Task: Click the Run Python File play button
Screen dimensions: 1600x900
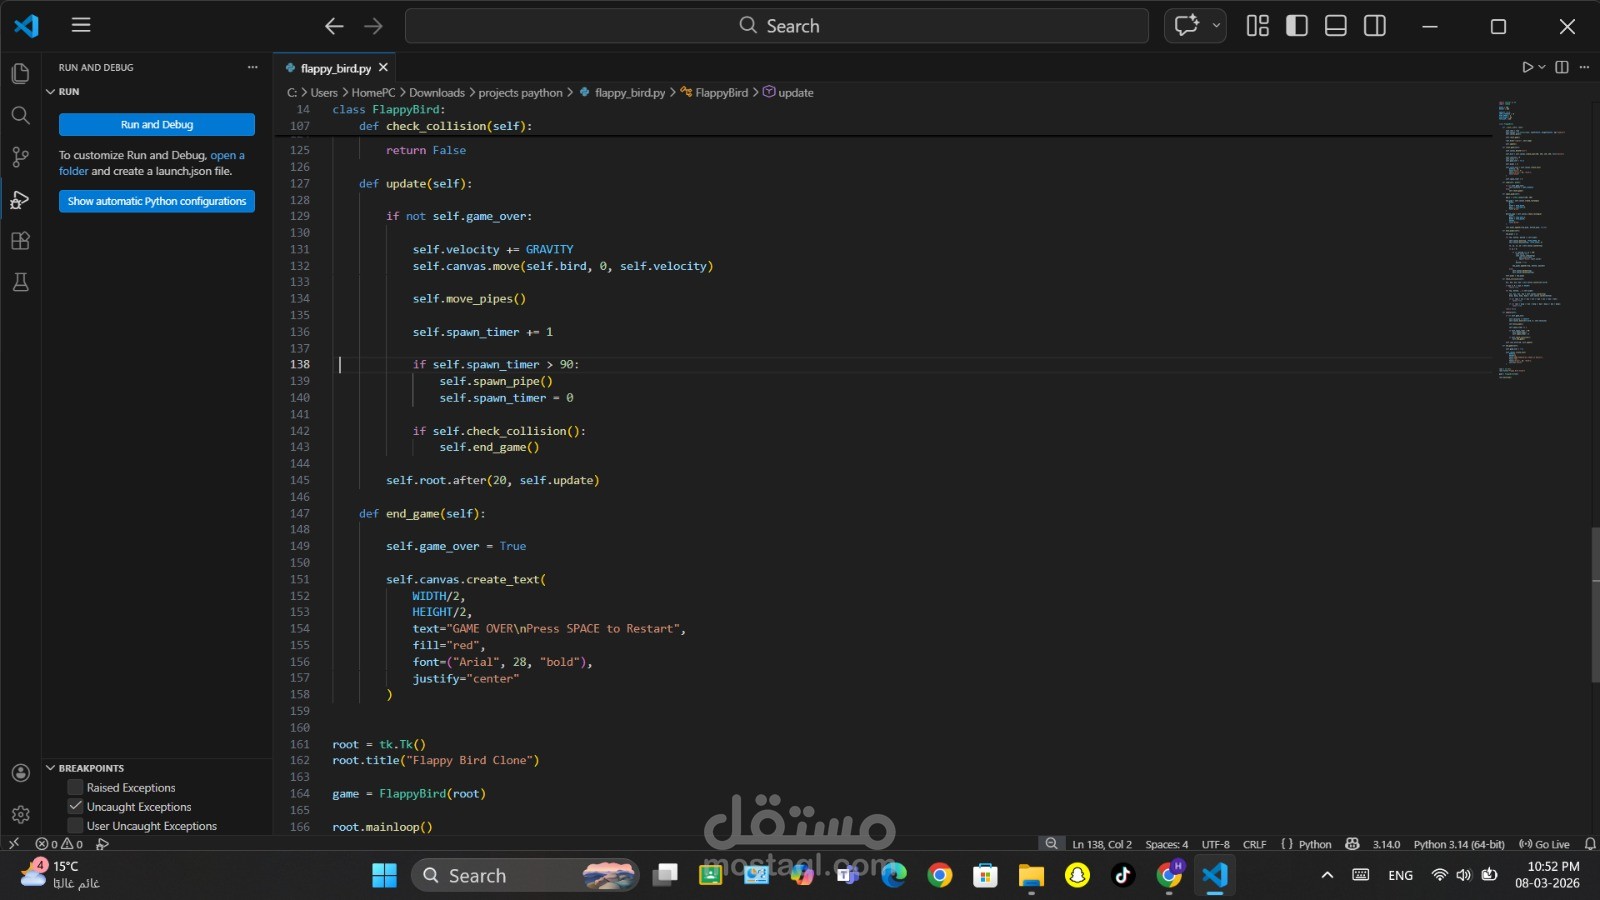Action: (1527, 67)
